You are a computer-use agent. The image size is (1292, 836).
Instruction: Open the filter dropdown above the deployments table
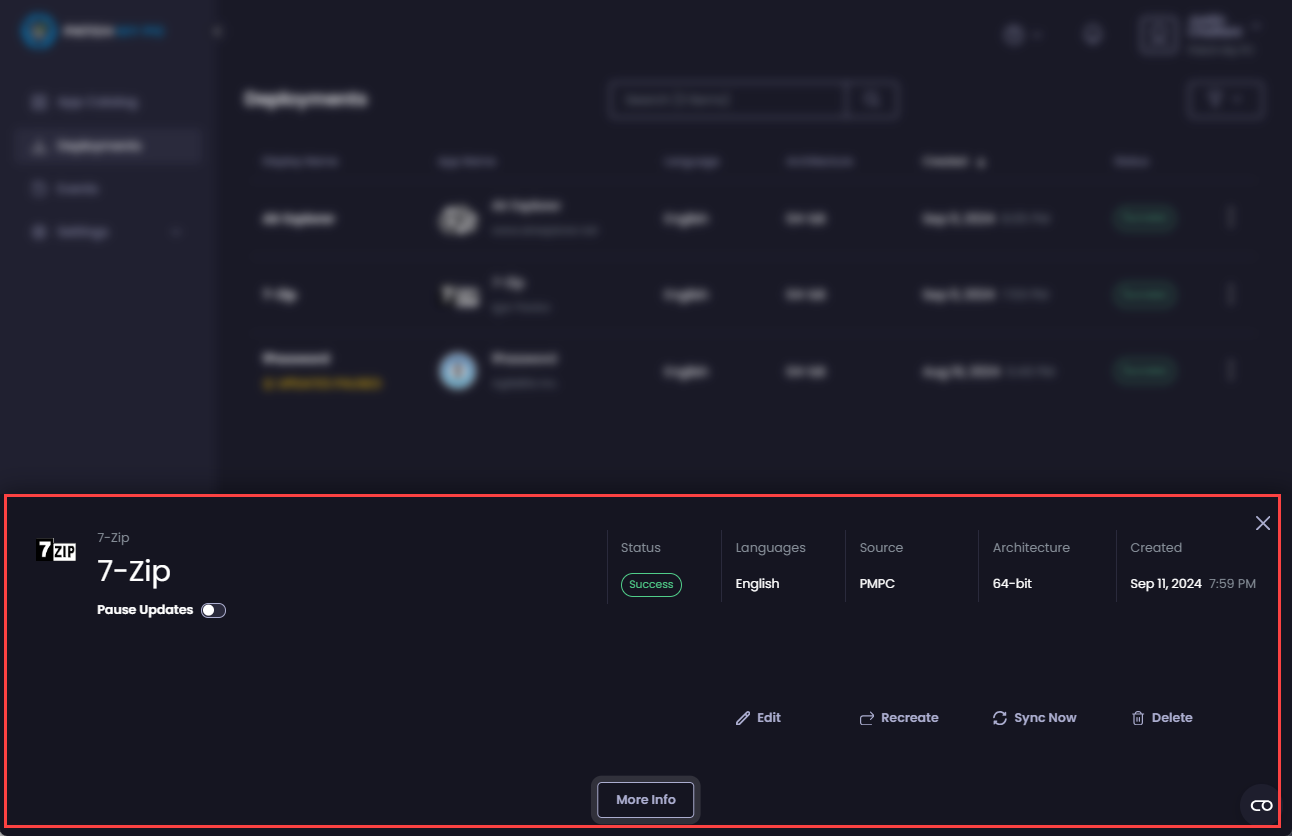1225,99
